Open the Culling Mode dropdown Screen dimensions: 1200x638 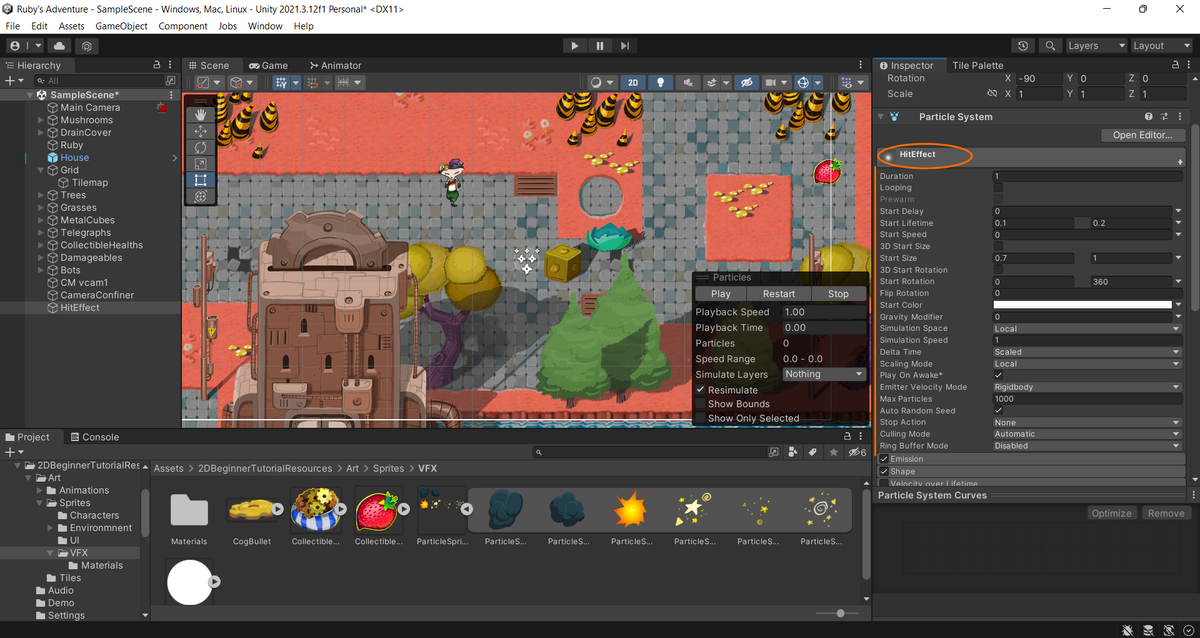(1087, 434)
